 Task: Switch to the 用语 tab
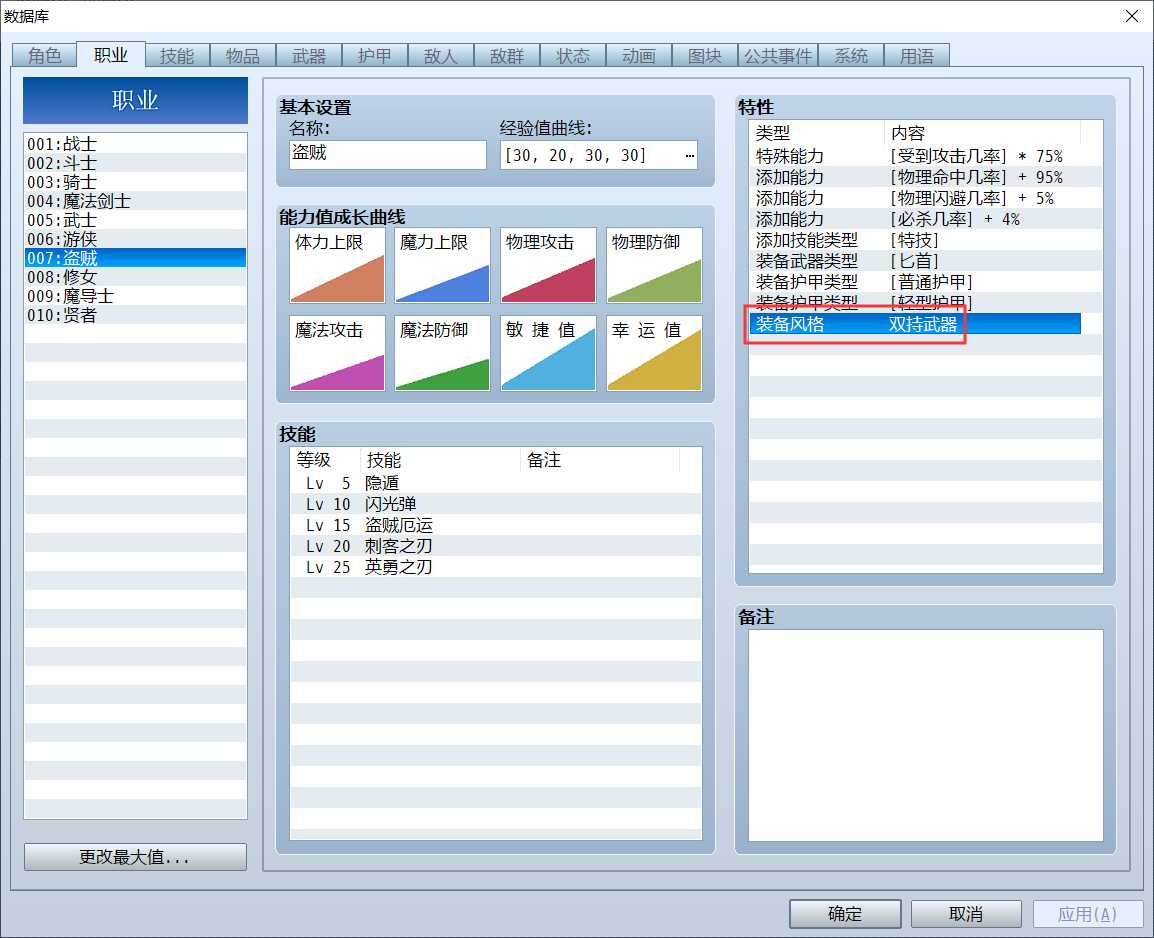tap(917, 56)
